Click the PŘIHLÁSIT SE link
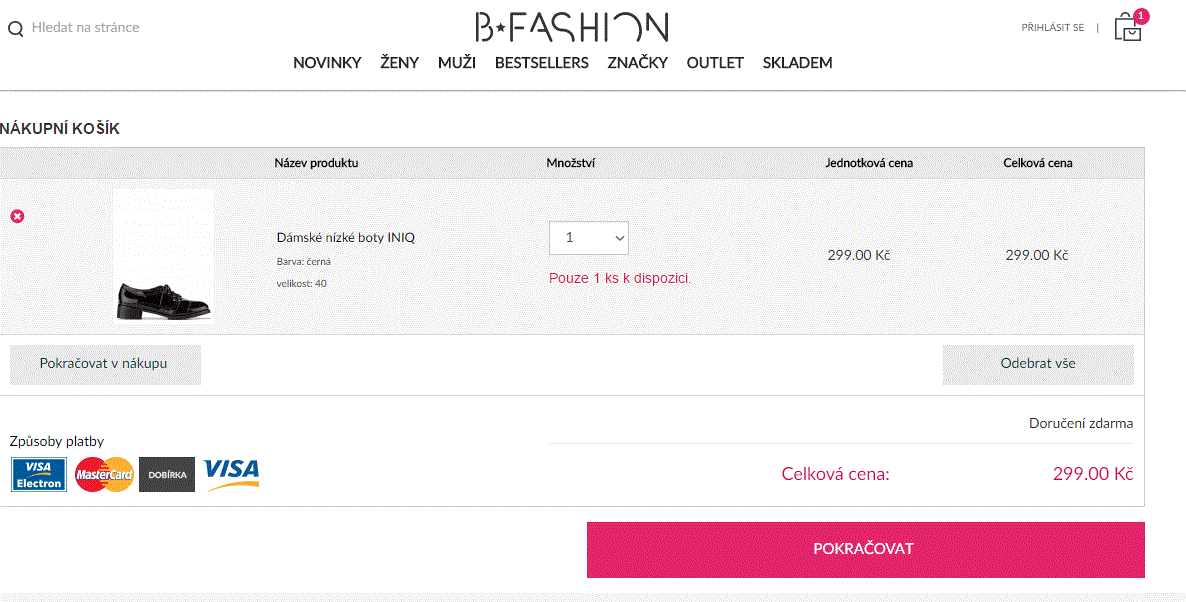The image size is (1186, 602). [x=1052, y=27]
